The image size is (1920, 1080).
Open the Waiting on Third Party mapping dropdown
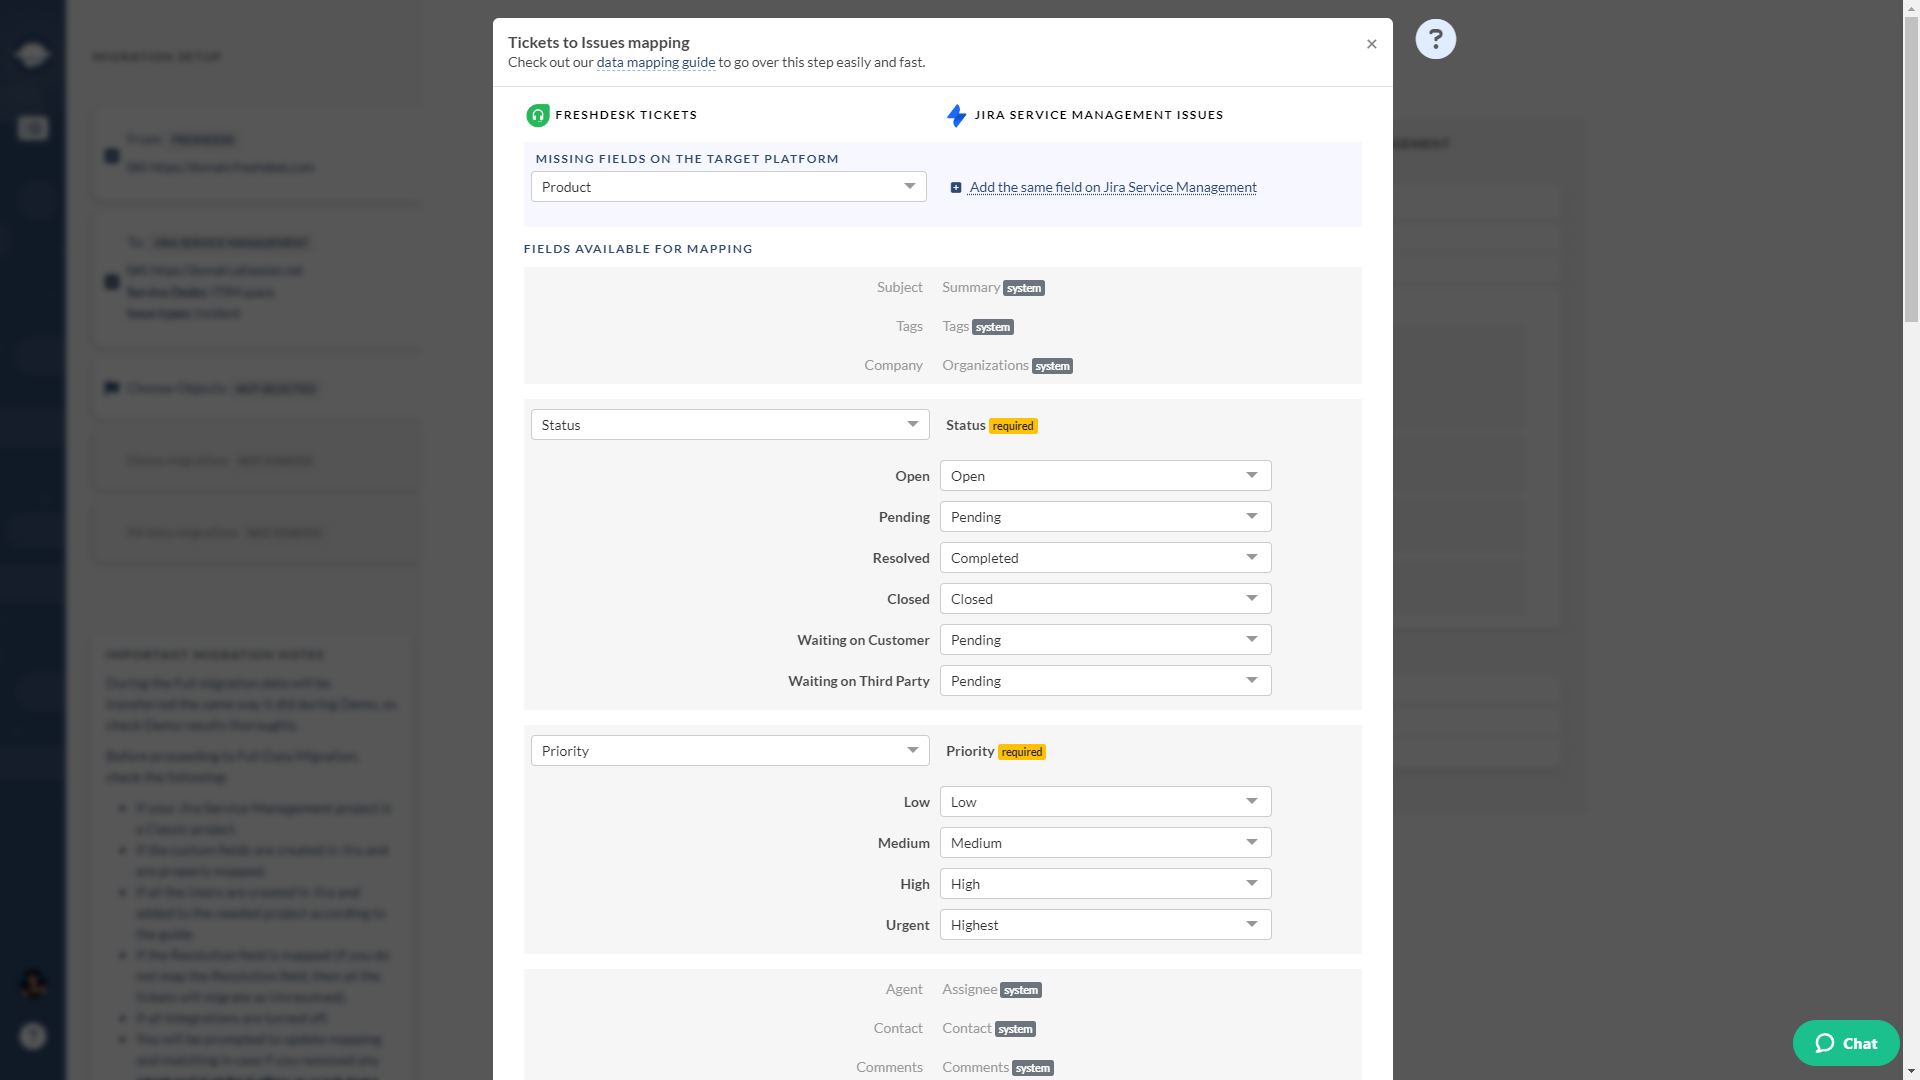[x=1106, y=681]
